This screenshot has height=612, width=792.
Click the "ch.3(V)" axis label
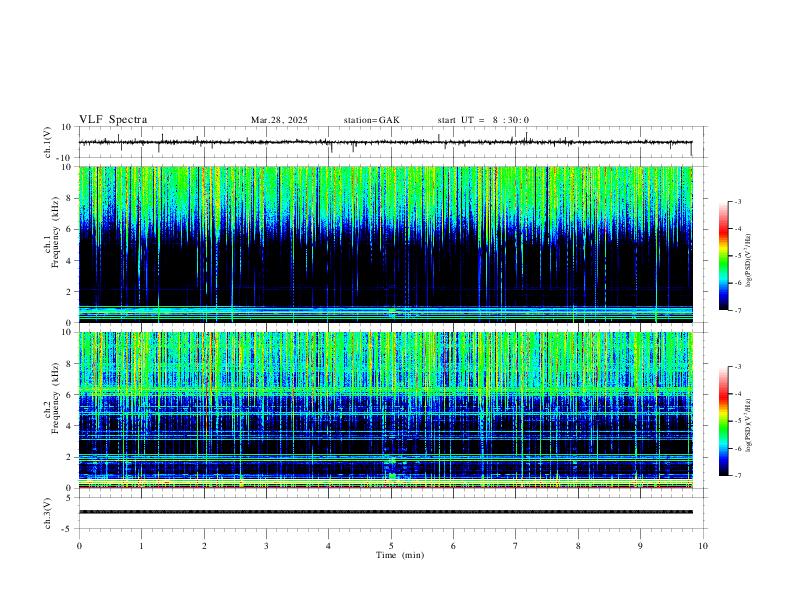click(48, 513)
